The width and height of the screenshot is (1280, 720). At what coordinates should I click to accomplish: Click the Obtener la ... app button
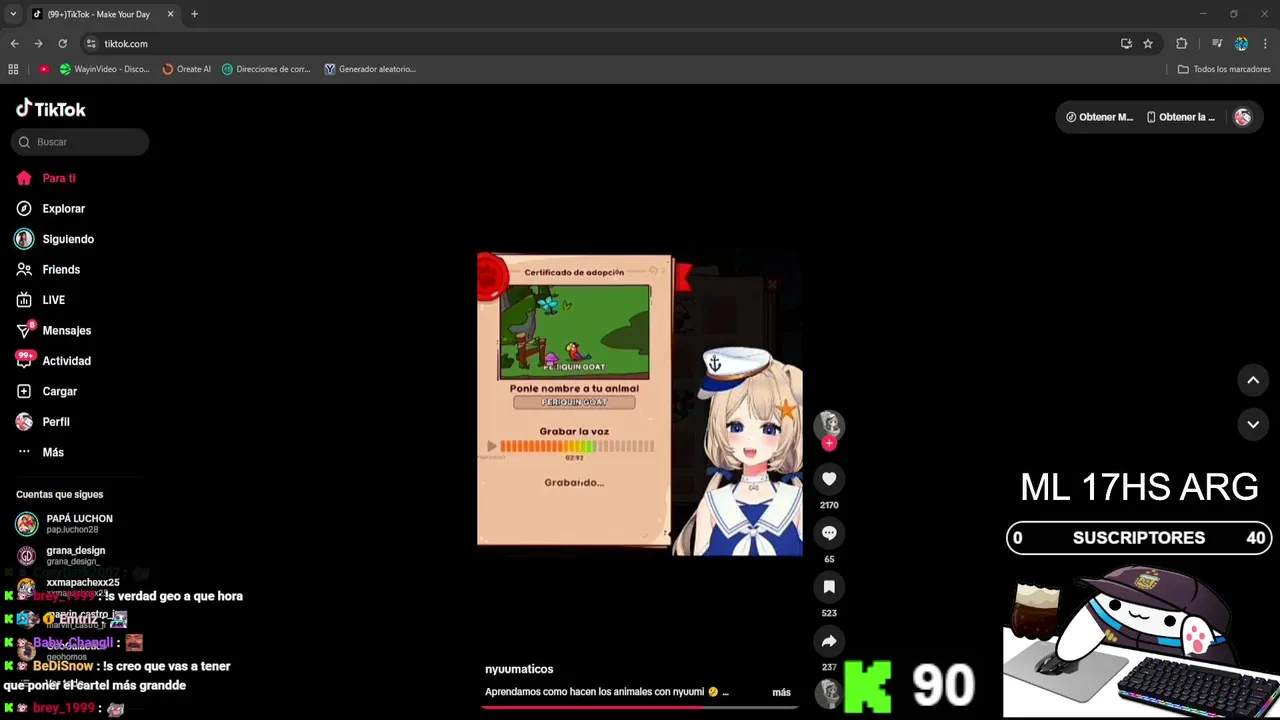1180,117
